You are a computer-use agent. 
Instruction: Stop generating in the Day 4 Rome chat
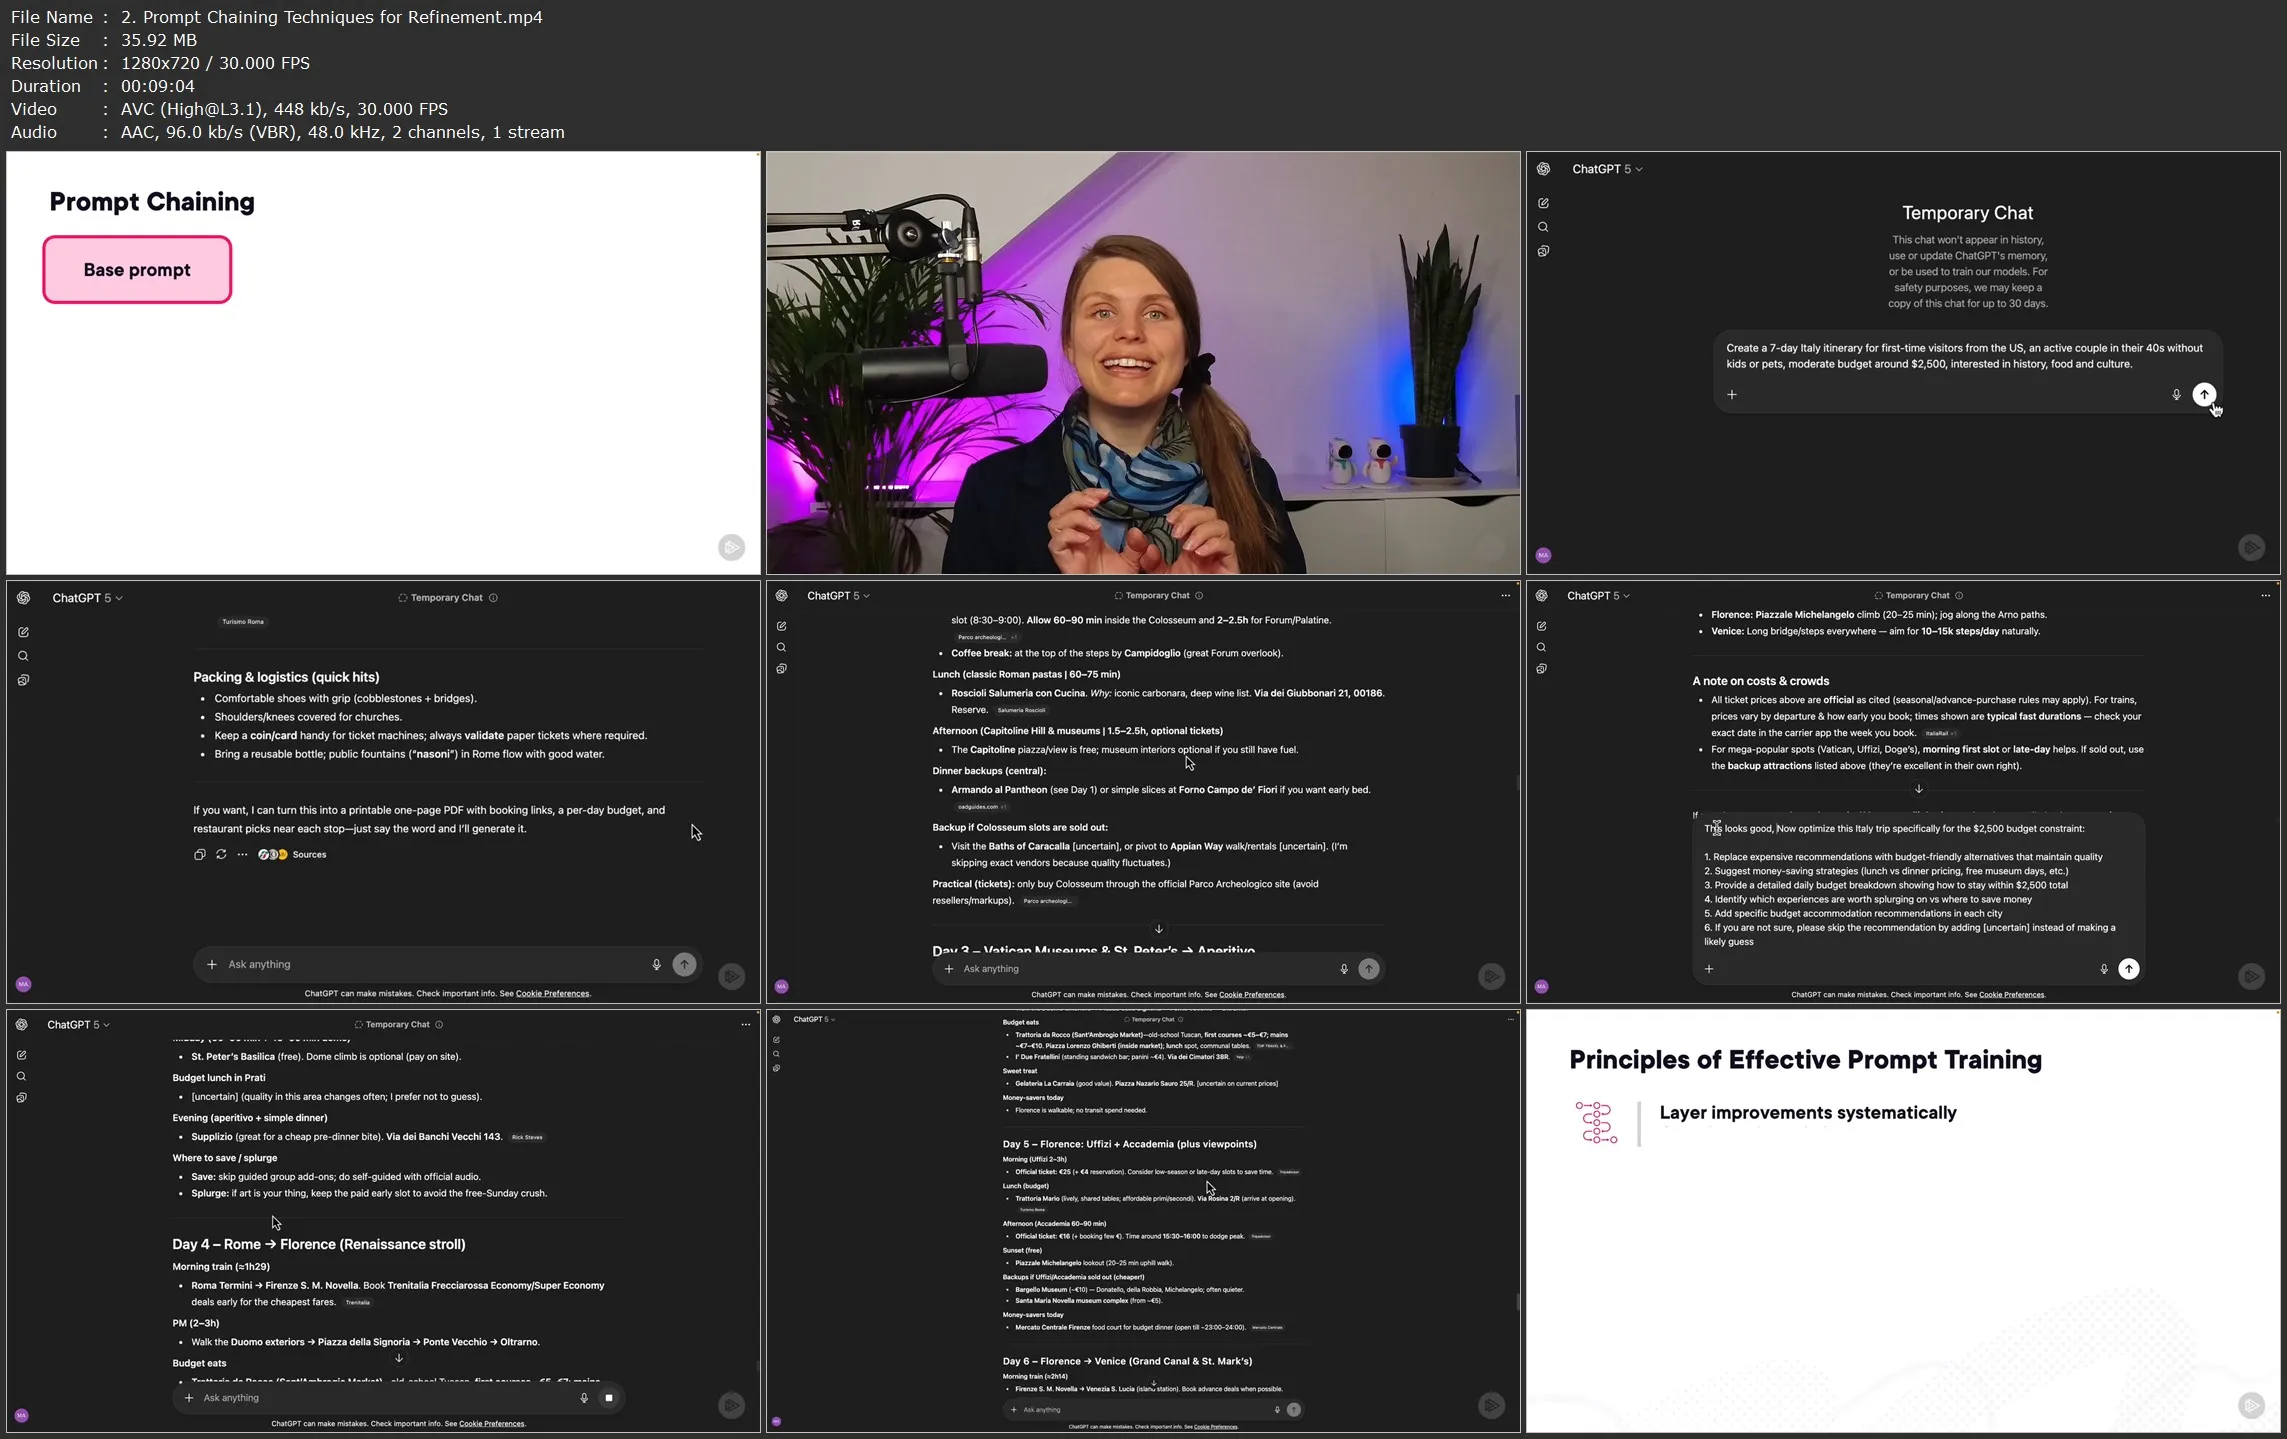tap(608, 1397)
